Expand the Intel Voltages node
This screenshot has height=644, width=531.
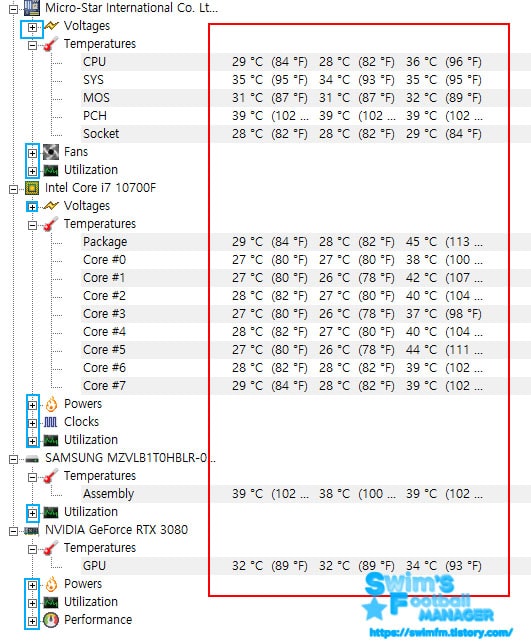(x=32, y=207)
